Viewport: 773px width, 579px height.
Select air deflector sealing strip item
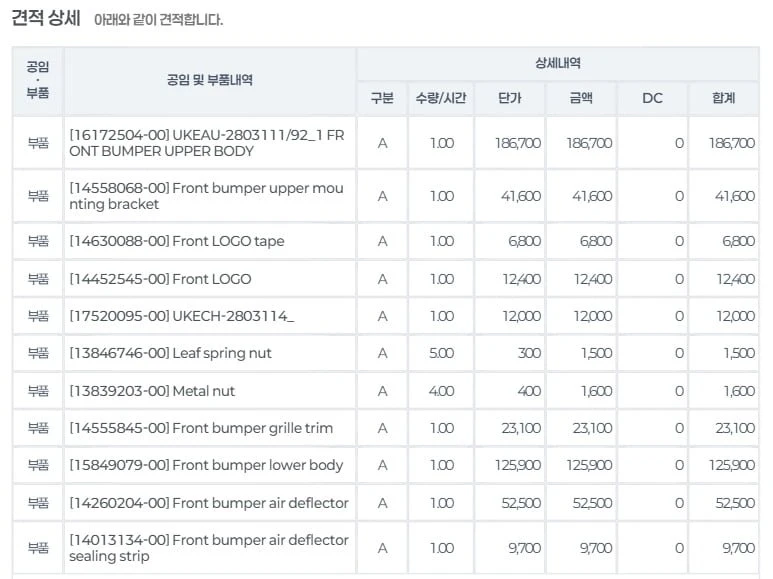(x=209, y=548)
